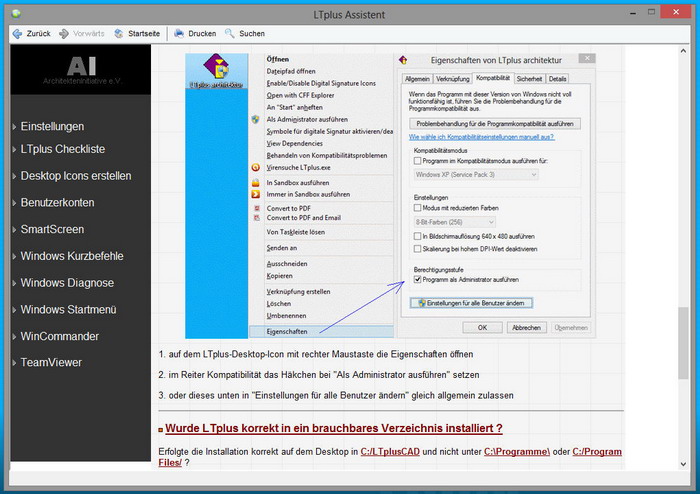Toggle Bildschirmauflösung 640 x 480 checkbox
Image resolution: width=700 pixels, height=494 pixels.
point(417,236)
